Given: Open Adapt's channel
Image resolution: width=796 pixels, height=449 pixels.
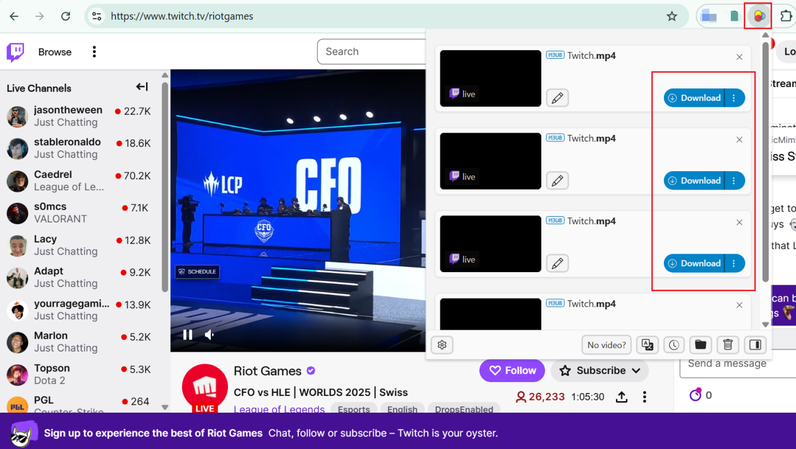Looking at the screenshot, I should (x=80, y=277).
